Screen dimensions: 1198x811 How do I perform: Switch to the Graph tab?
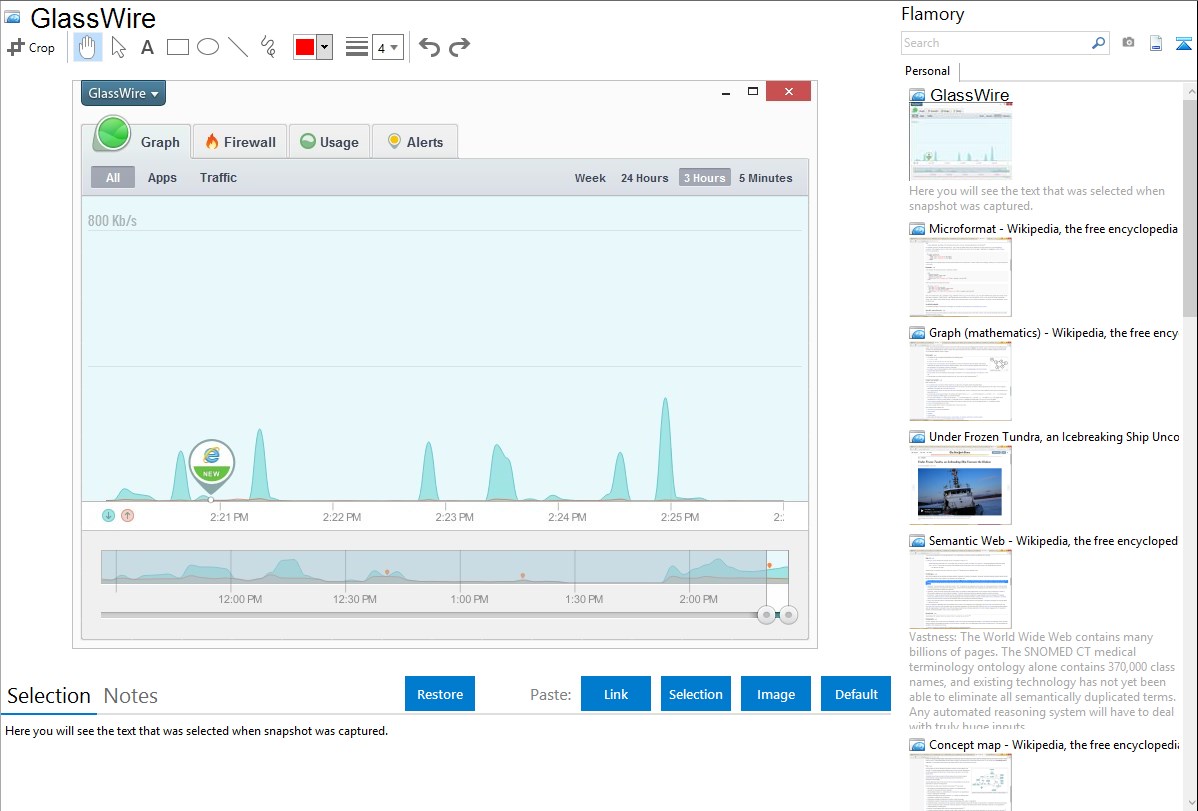tap(139, 138)
